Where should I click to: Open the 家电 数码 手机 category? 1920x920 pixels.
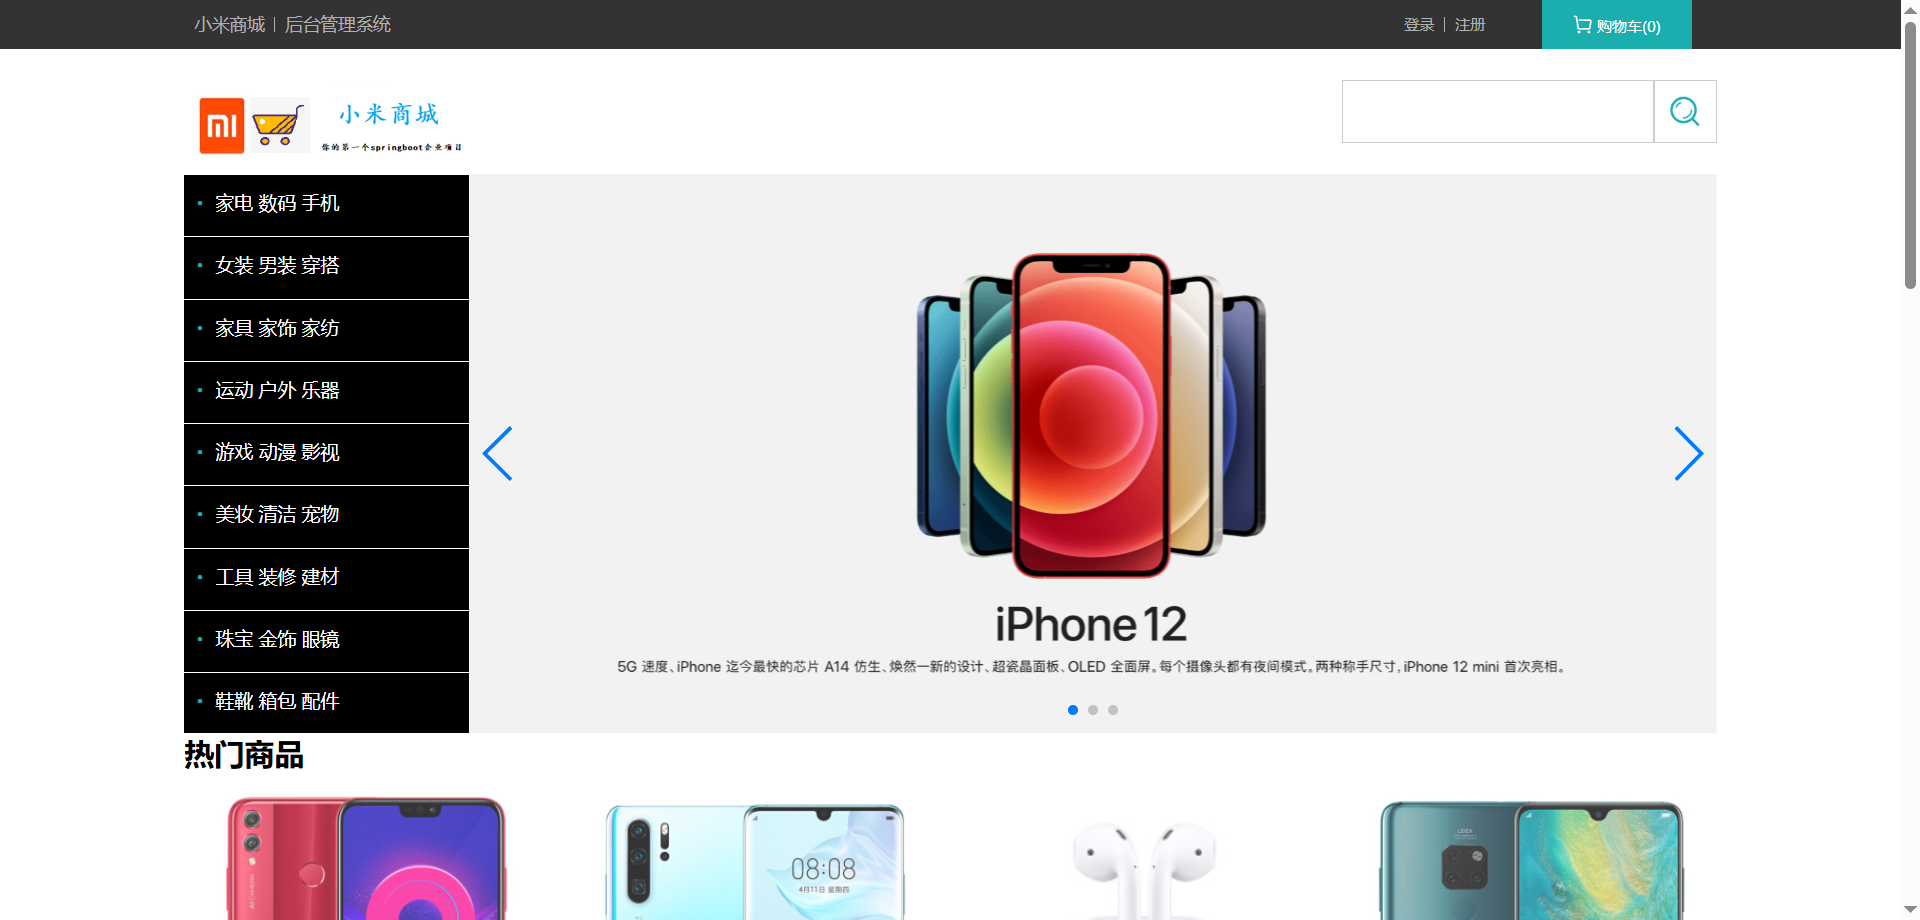[x=326, y=205]
